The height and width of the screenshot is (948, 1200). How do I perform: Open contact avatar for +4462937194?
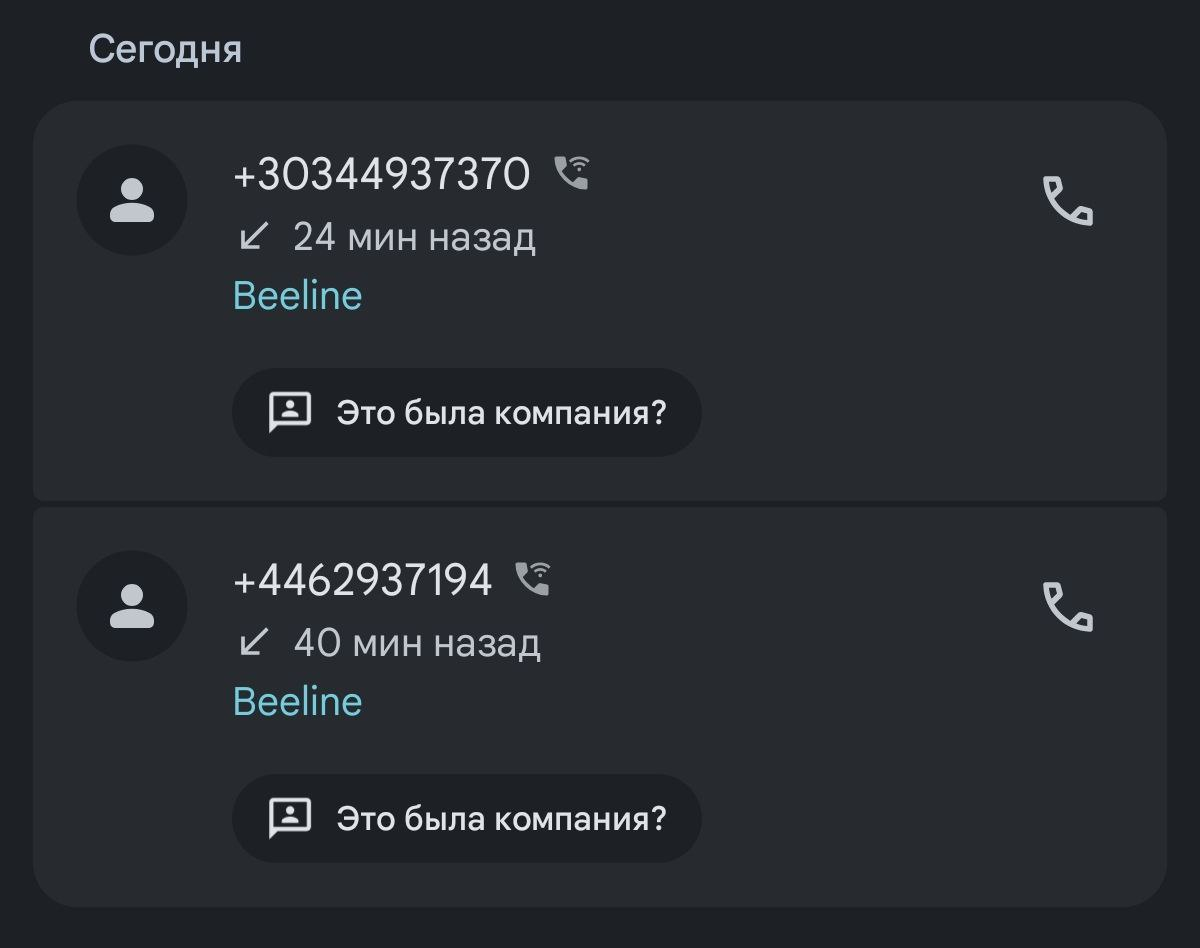pos(132,606)
